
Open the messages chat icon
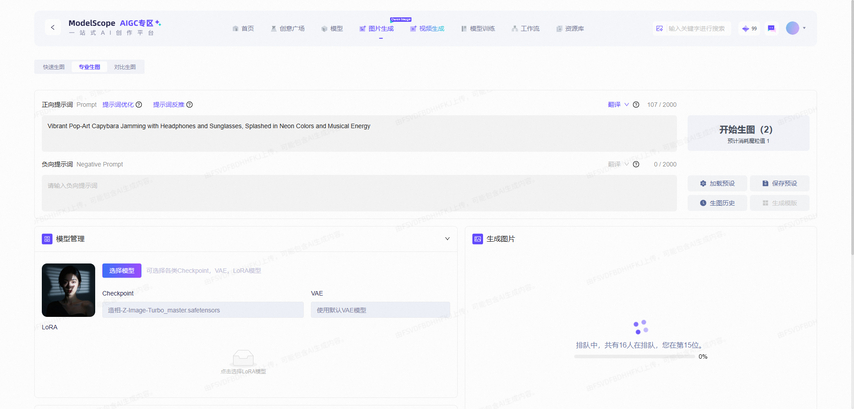point(771,28)
